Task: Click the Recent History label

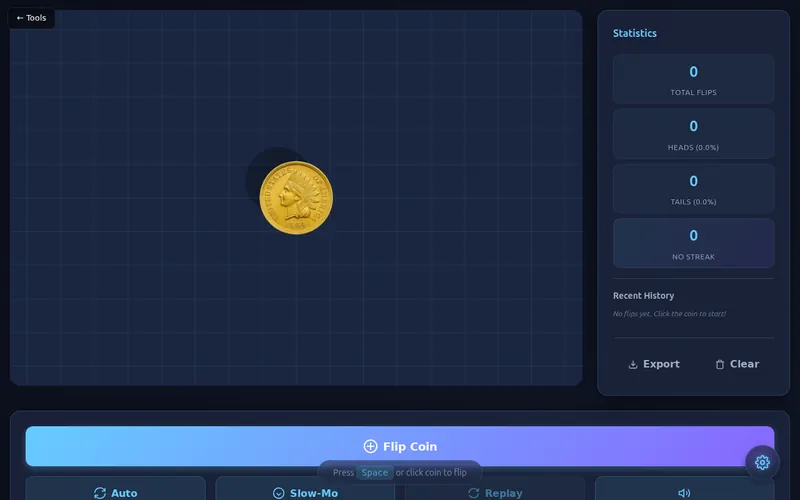Action: pos(643,295)
